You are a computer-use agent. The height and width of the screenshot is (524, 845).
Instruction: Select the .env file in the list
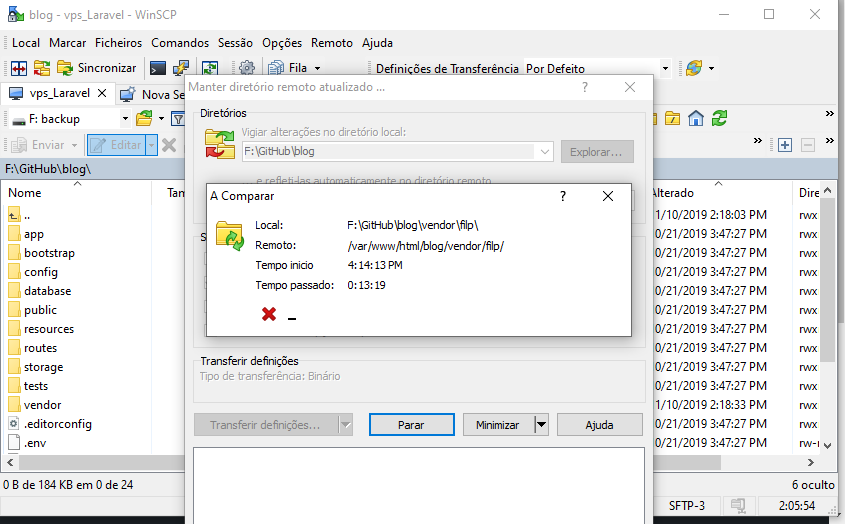pos(35,443)
